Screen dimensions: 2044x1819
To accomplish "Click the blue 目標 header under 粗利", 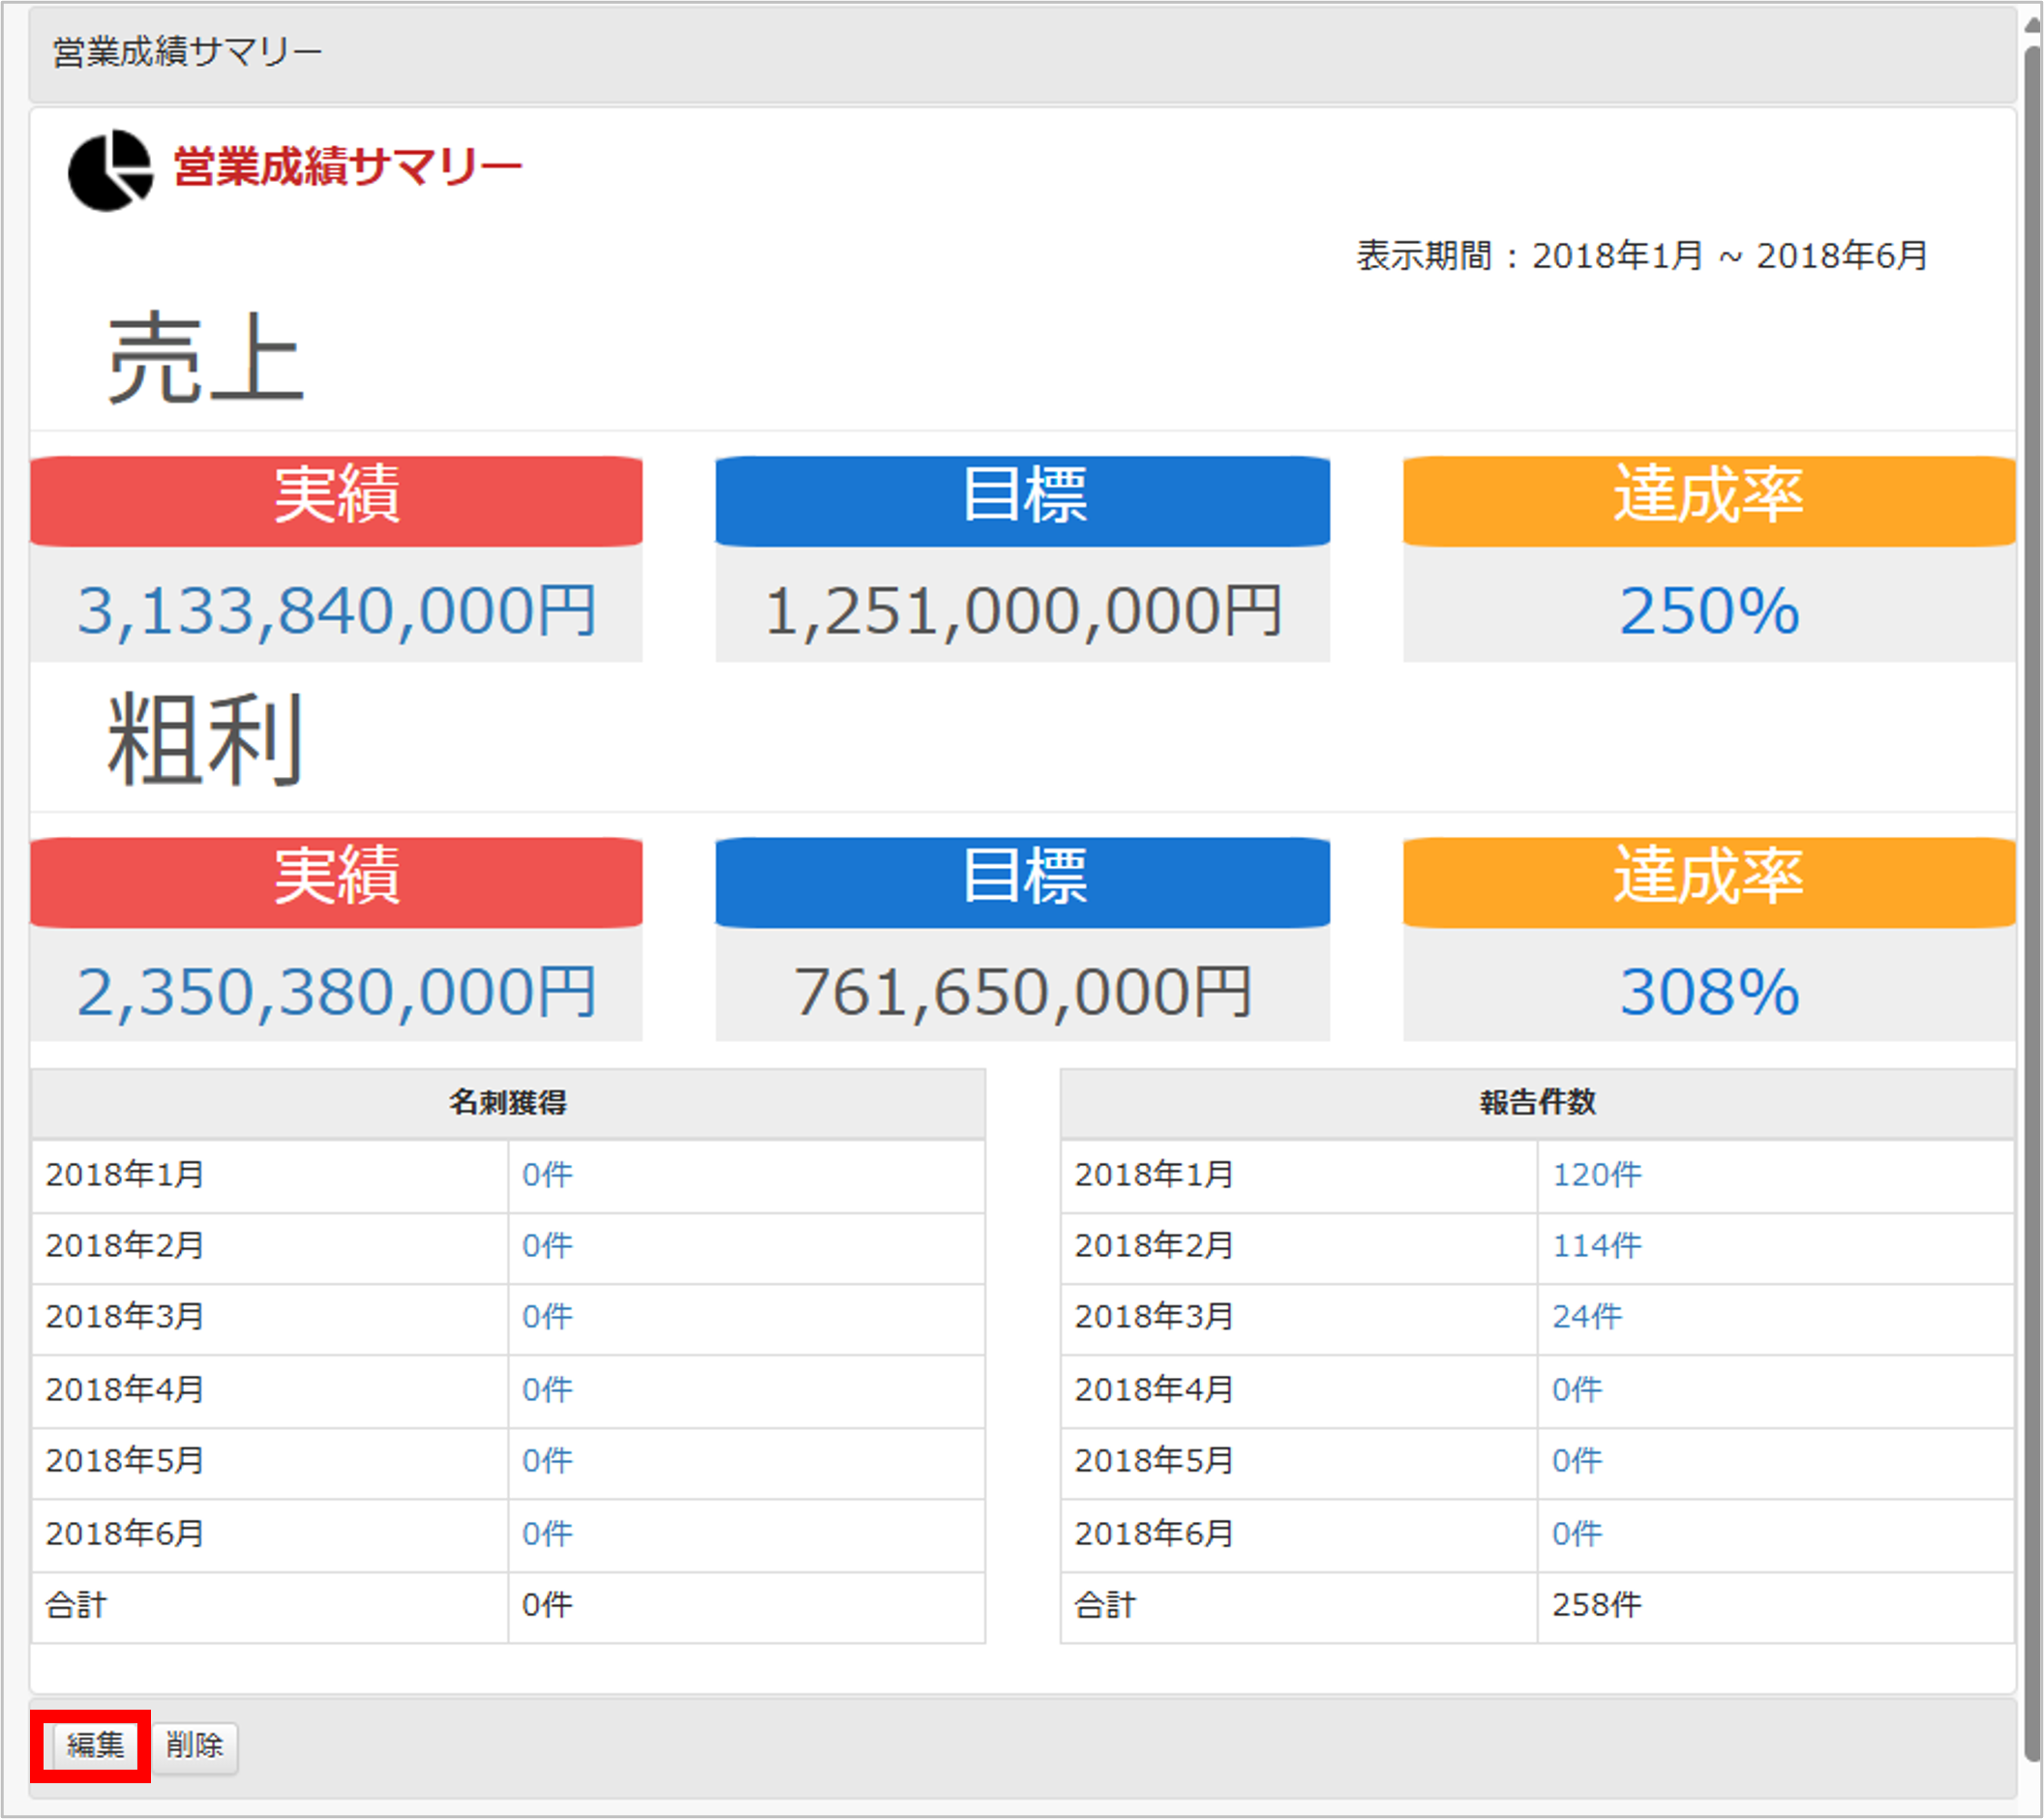I will pyautogui.click(x=1022, y=882).
